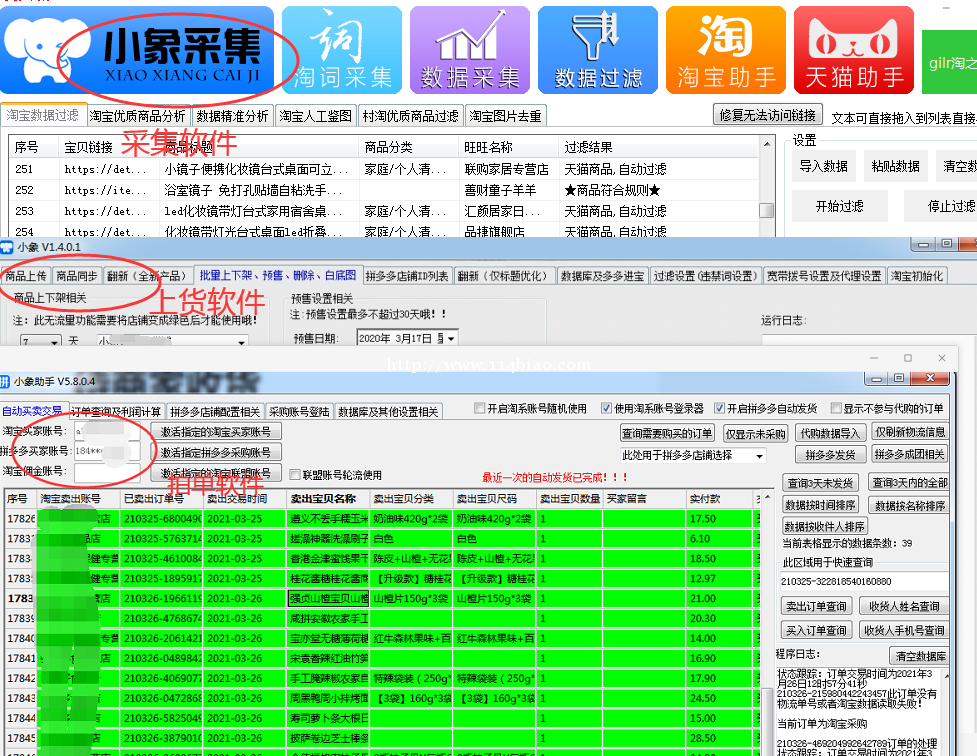Click the 卖出订单查询 button
977x756 pixels.
pos(816,606)
